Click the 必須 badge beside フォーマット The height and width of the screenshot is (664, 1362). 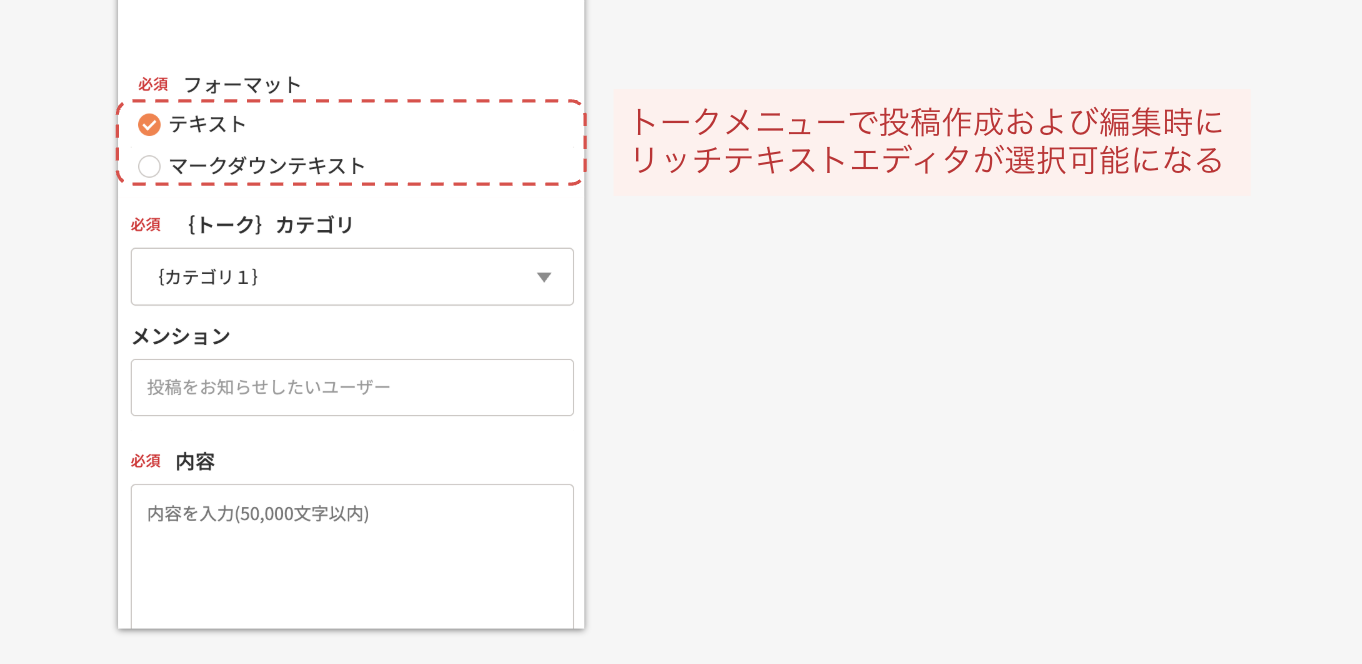pyautogui.click(x=153, y=85)
